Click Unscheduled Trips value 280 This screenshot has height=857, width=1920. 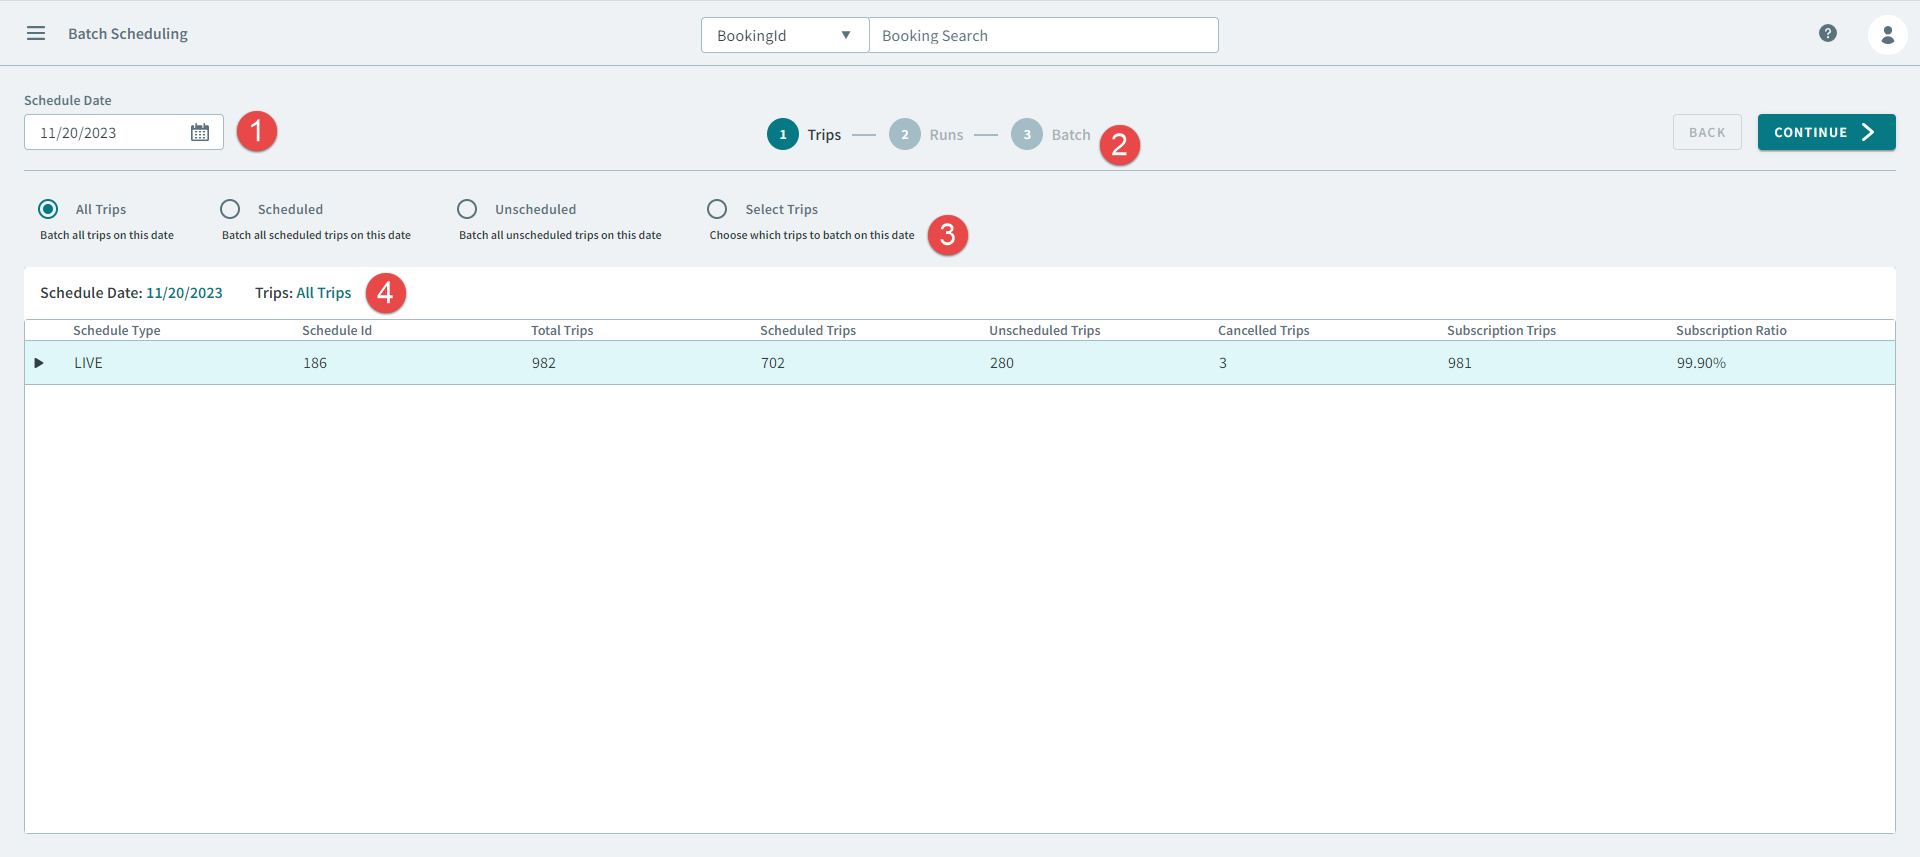1002,363
